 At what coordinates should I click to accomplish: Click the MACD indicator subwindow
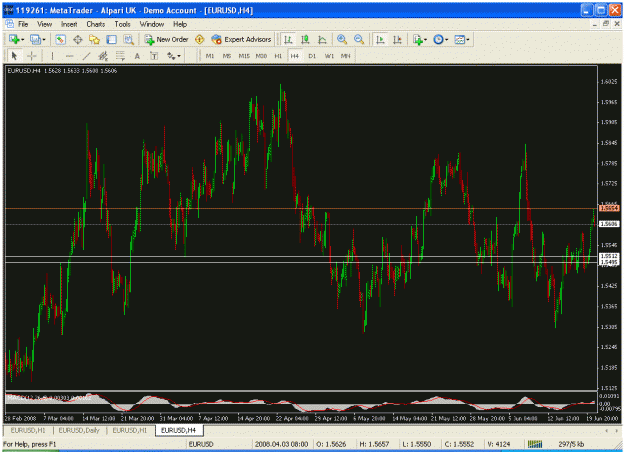pyautogui.click(x=301, y=403)
